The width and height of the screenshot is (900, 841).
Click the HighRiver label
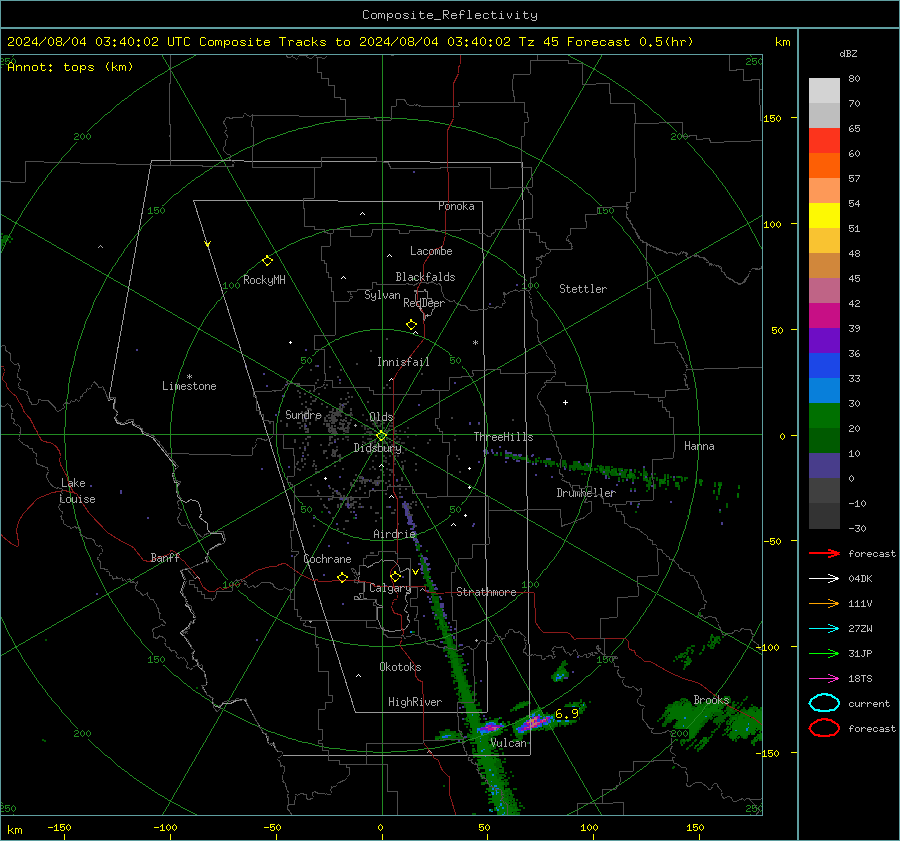[415, 702]
